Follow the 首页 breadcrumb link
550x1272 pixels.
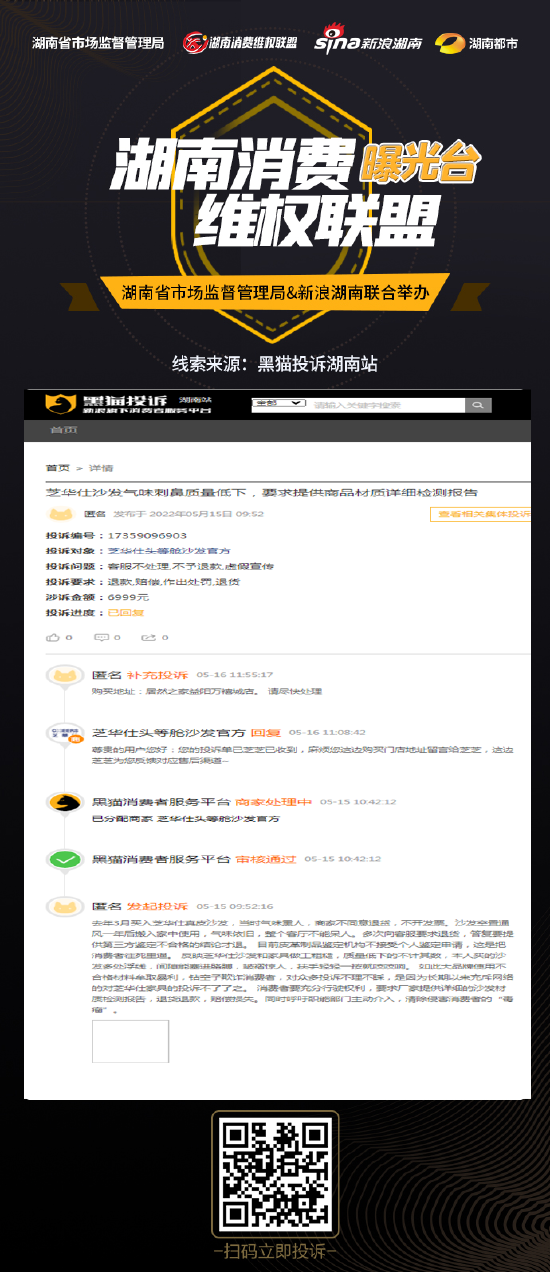tap(57, 467)
